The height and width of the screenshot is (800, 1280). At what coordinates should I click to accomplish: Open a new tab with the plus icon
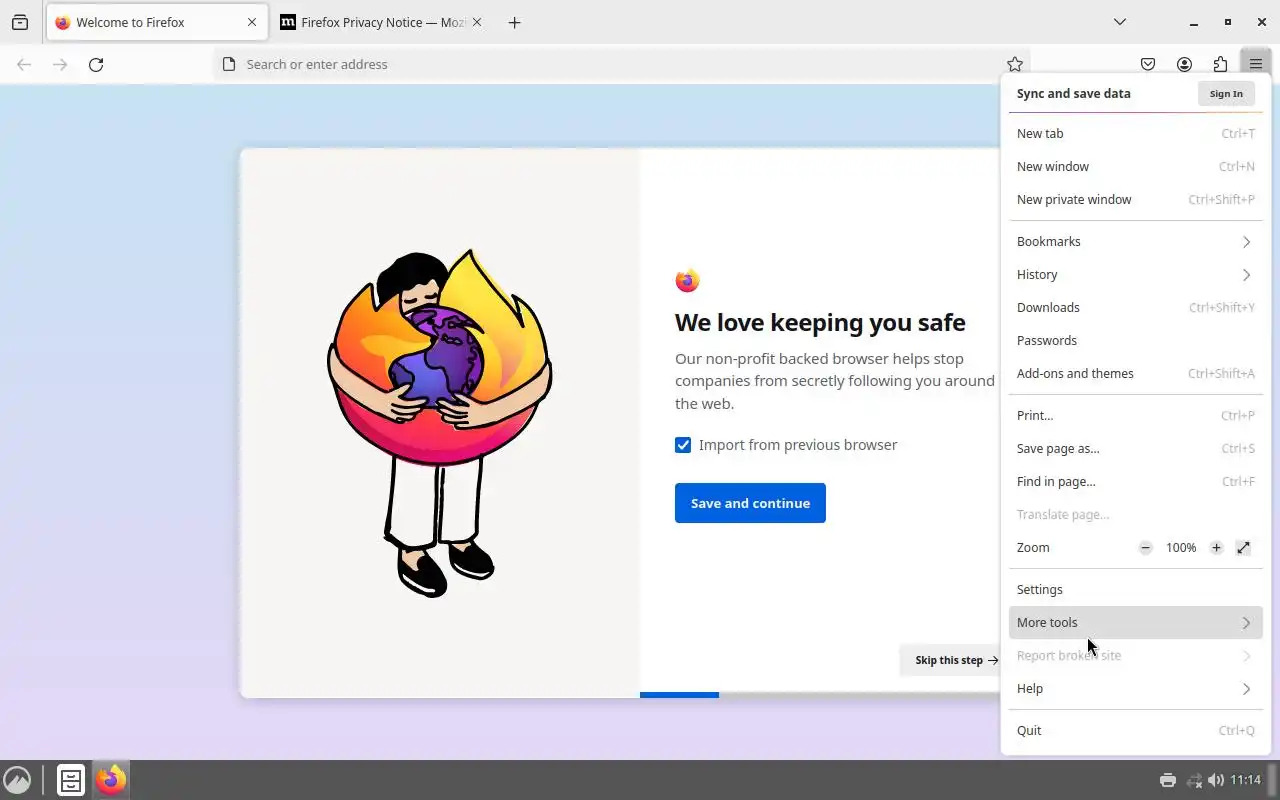(514, 22)
